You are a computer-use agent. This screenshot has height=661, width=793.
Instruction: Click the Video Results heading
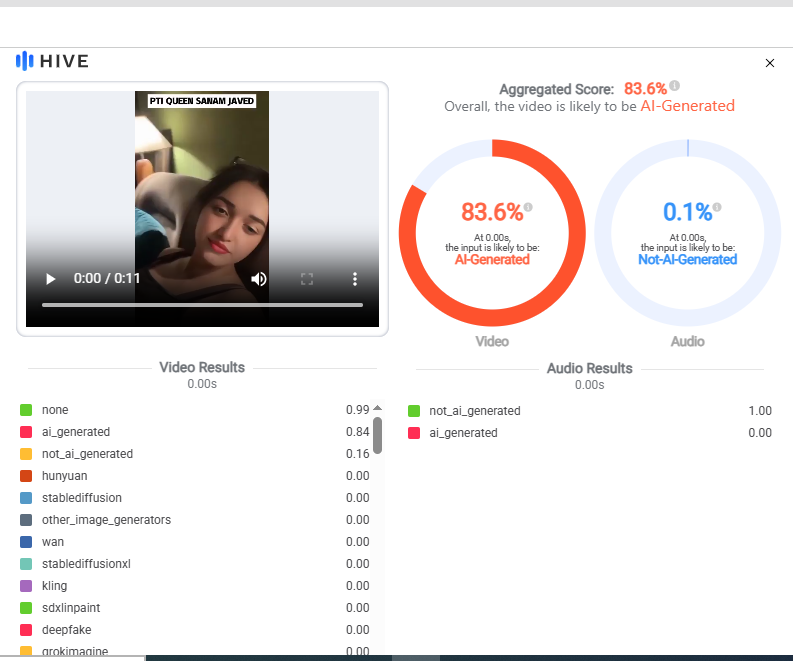[x=202, y=367]
